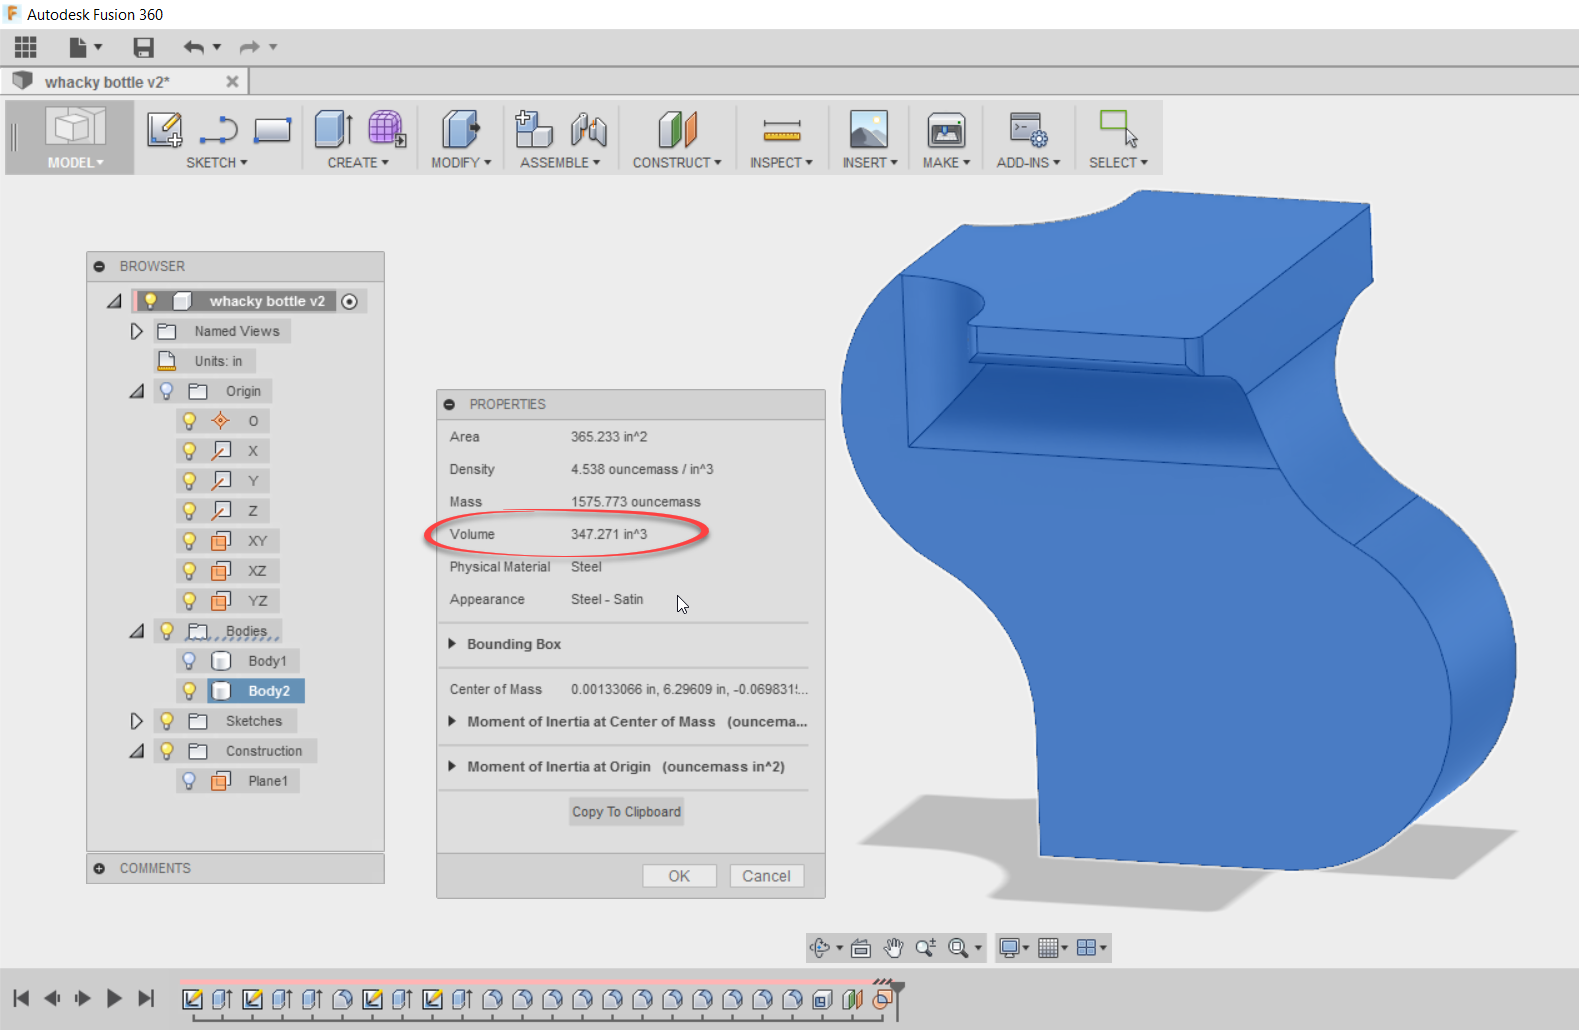Screen dimensions: 1579x1030
Task: Expand Moment of Inertia at Center of Mass
Action: [452, 721]
